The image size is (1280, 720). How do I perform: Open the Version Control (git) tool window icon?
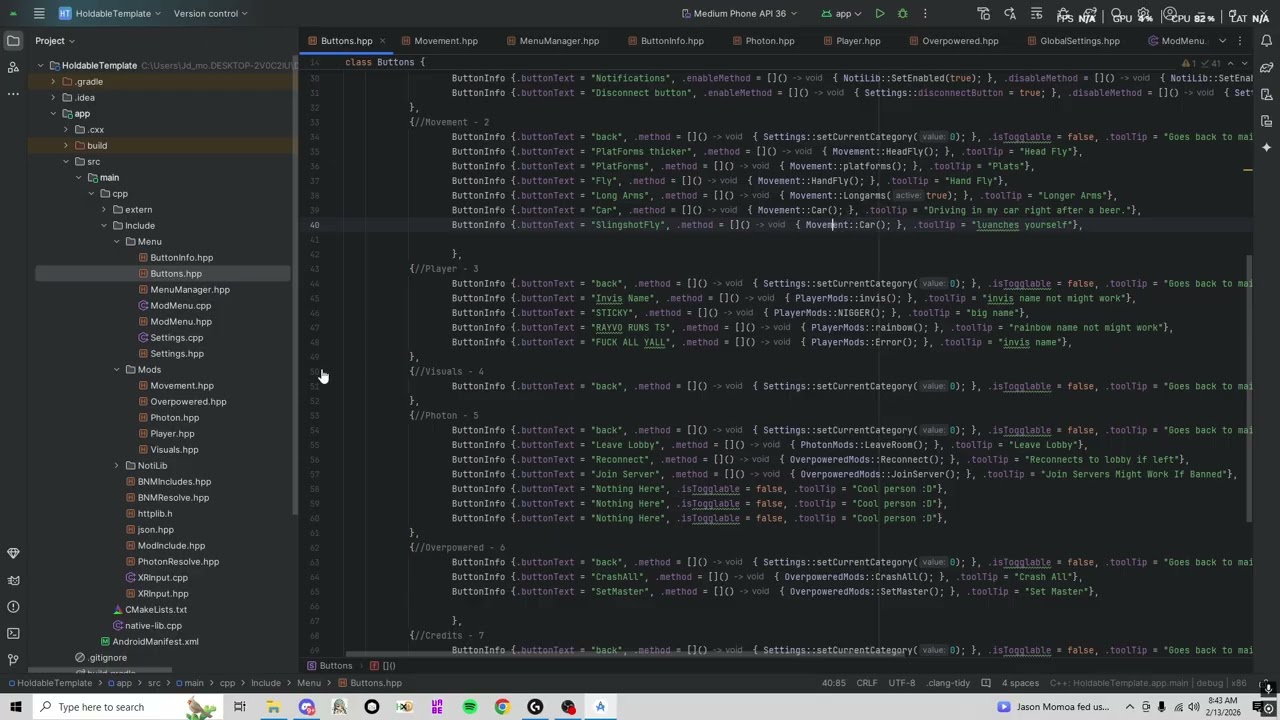(13, 660)
